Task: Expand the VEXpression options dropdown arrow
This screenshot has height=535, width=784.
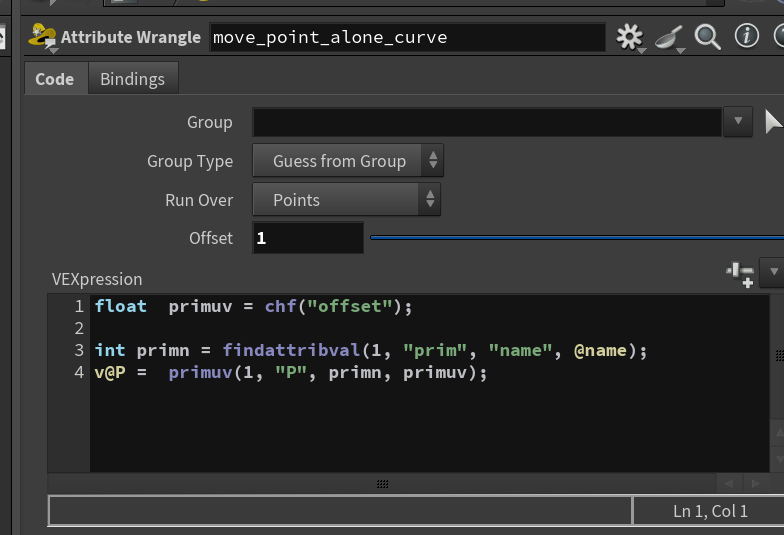Action: (773, 272)
